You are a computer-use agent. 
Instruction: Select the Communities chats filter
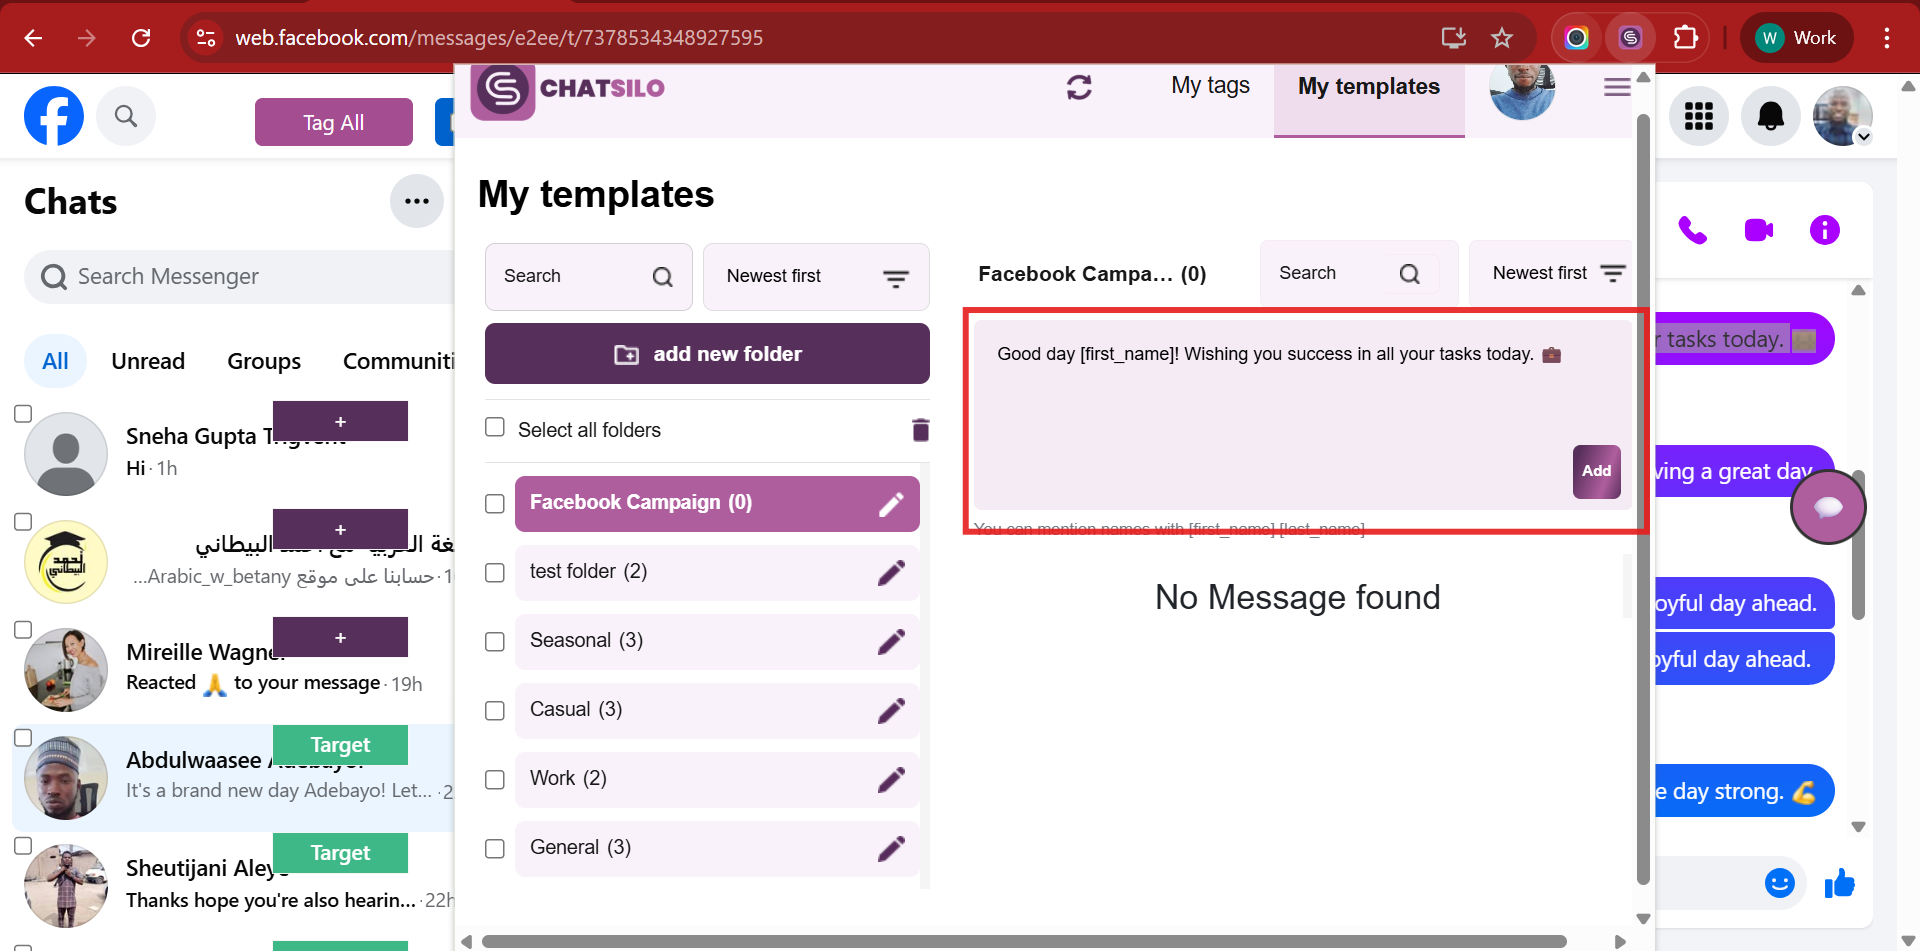point(398,361)
